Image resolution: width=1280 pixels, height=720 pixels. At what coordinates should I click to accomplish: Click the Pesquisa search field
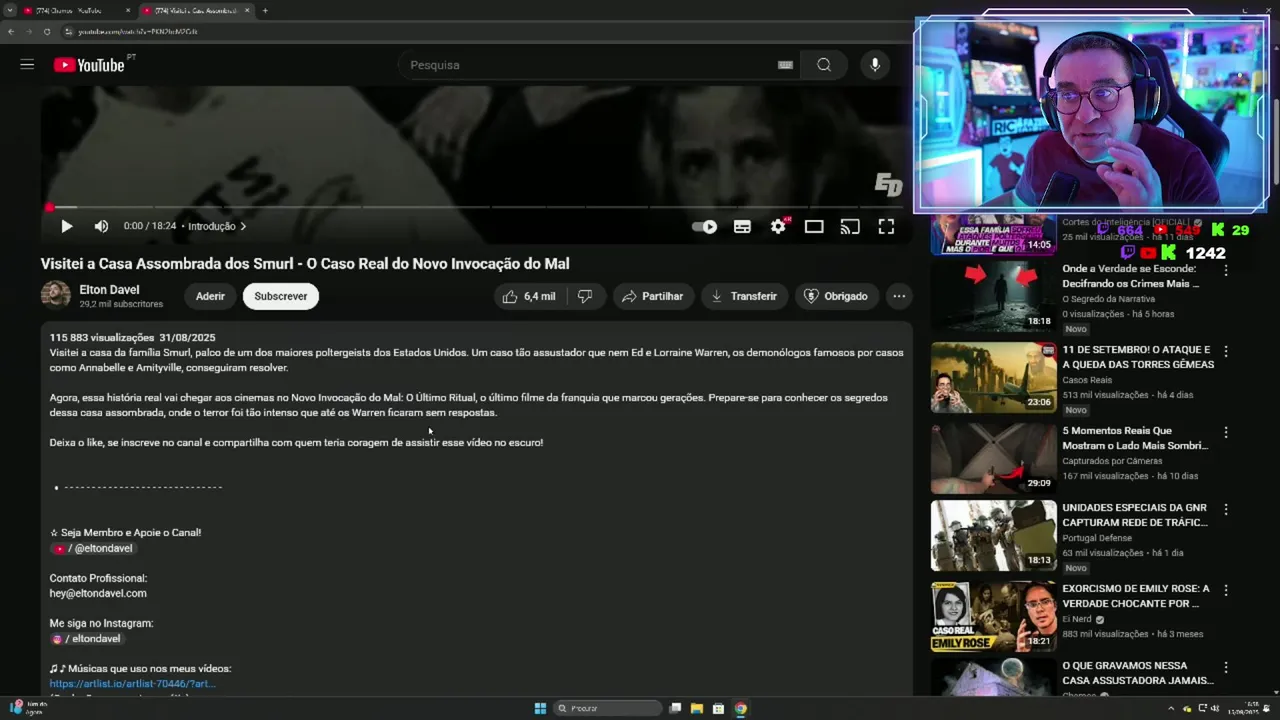[590, 65]
